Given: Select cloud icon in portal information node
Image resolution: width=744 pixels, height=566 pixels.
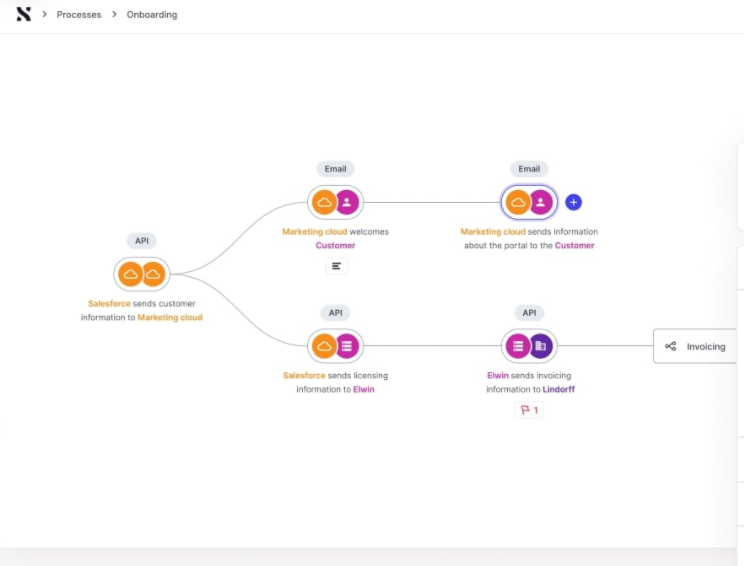Looking at the screenshot, I should click(x=518, y=203).
